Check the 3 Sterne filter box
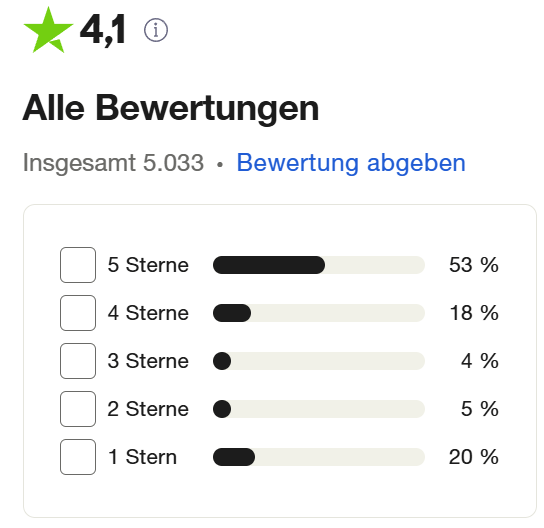The width and height of the screenshot is (544, 528). pyautogui.click(x=78, y=361)
